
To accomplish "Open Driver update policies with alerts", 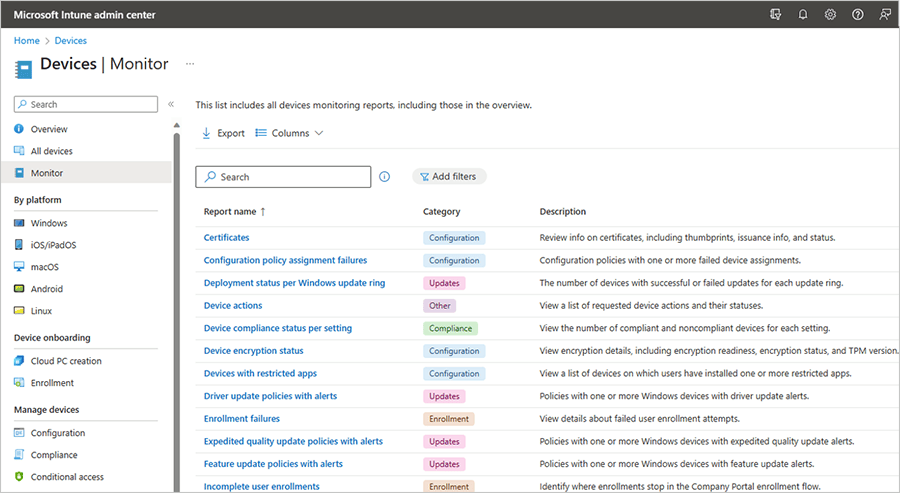I will pos(270,396).
